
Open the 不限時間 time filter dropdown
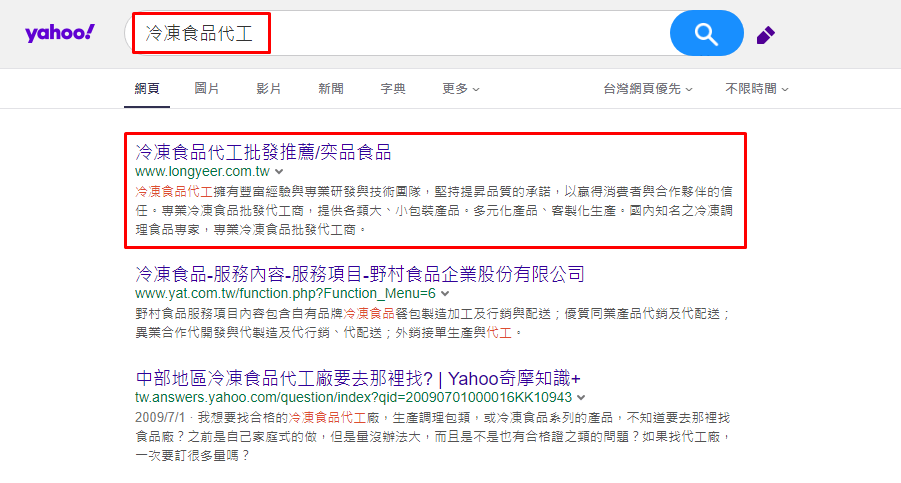[x=757, y=88]
